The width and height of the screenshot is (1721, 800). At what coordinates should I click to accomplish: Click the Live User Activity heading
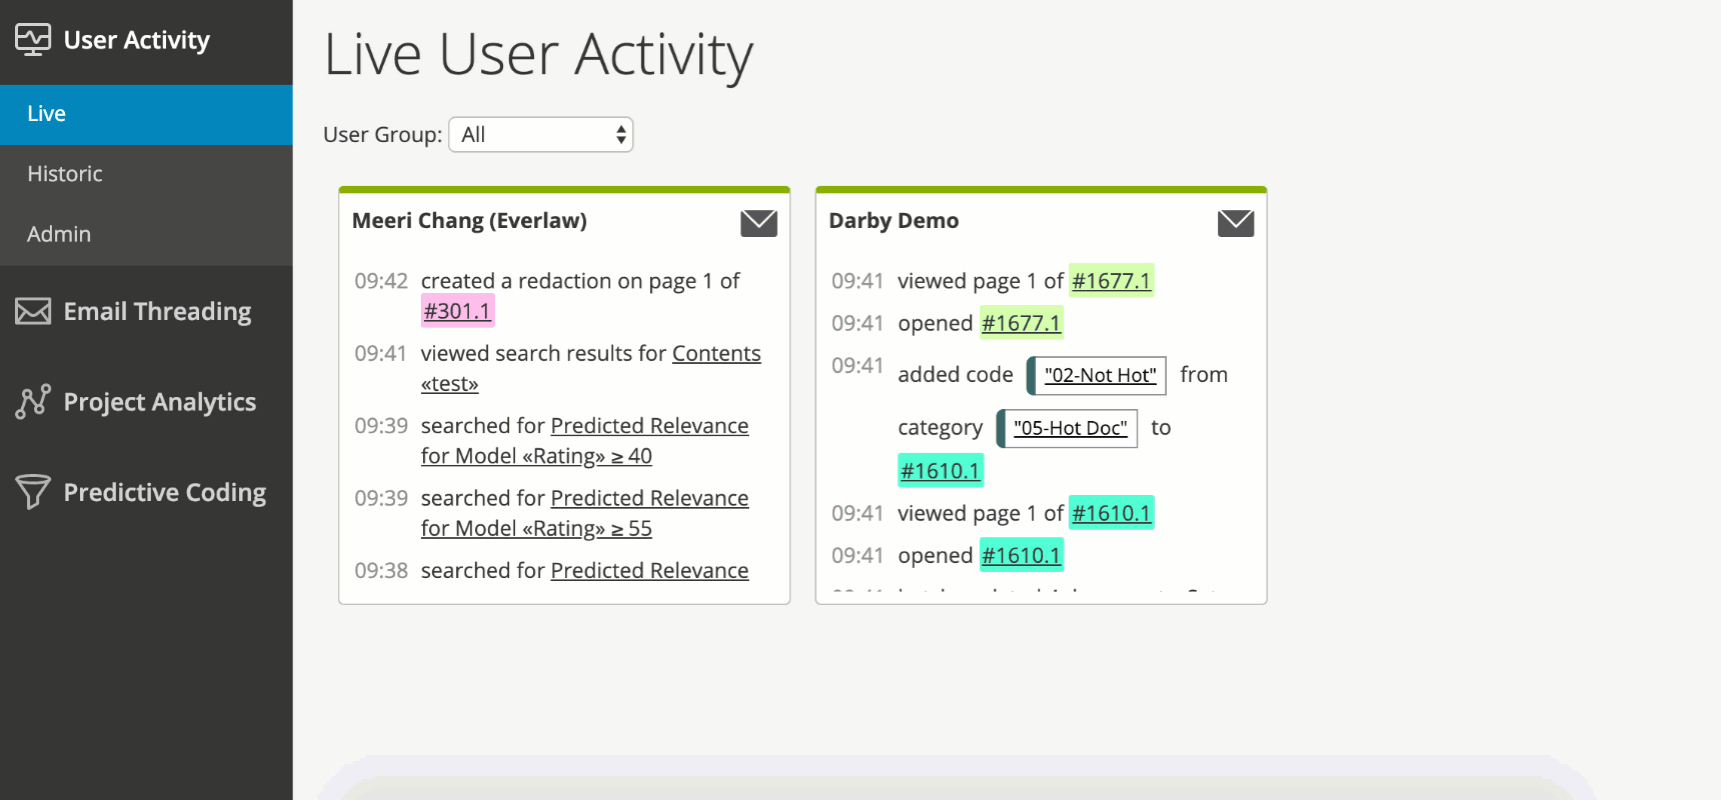538,54
